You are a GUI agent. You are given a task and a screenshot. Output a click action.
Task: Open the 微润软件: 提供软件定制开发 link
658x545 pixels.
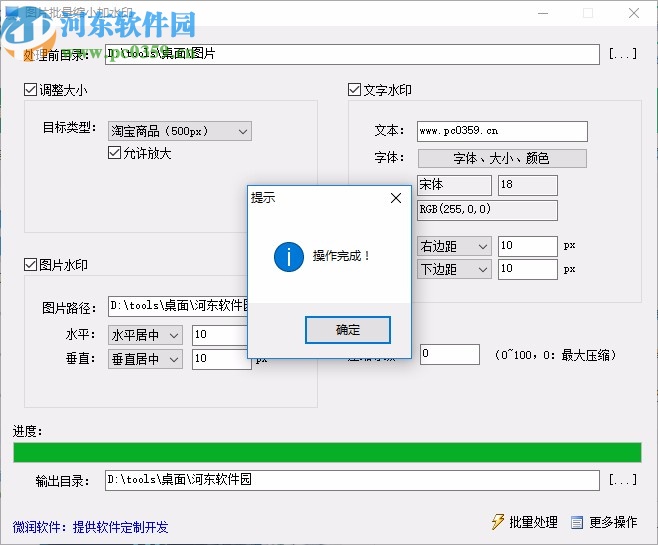click(91, 527)
